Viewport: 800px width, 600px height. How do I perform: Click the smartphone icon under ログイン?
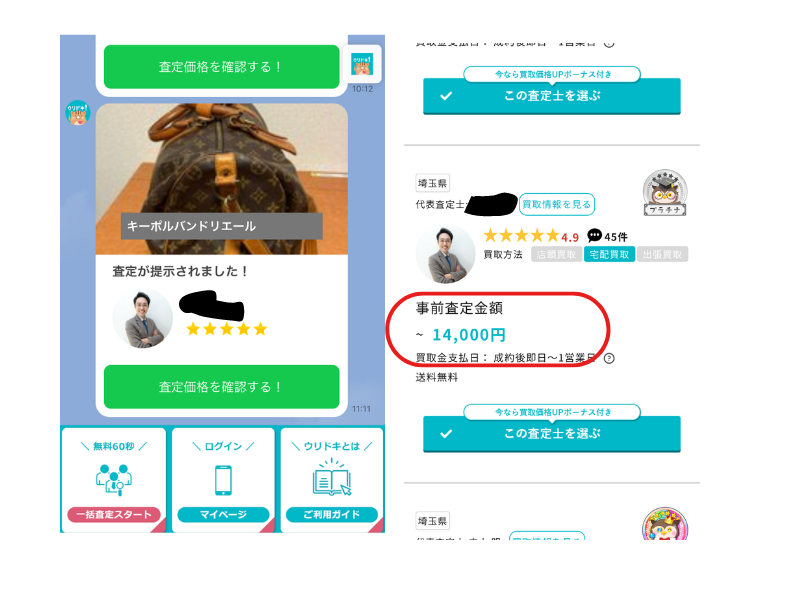(x=223, y=480)
